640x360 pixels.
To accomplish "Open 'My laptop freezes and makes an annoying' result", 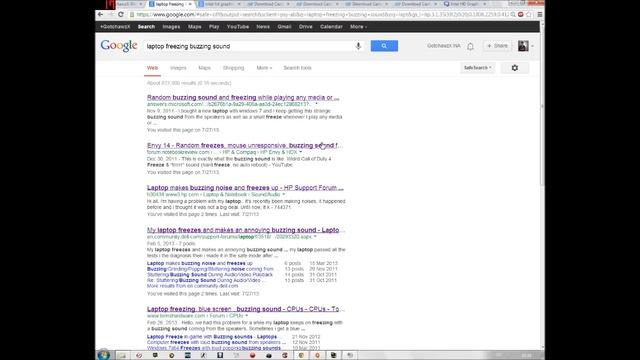I will (245, 230).
